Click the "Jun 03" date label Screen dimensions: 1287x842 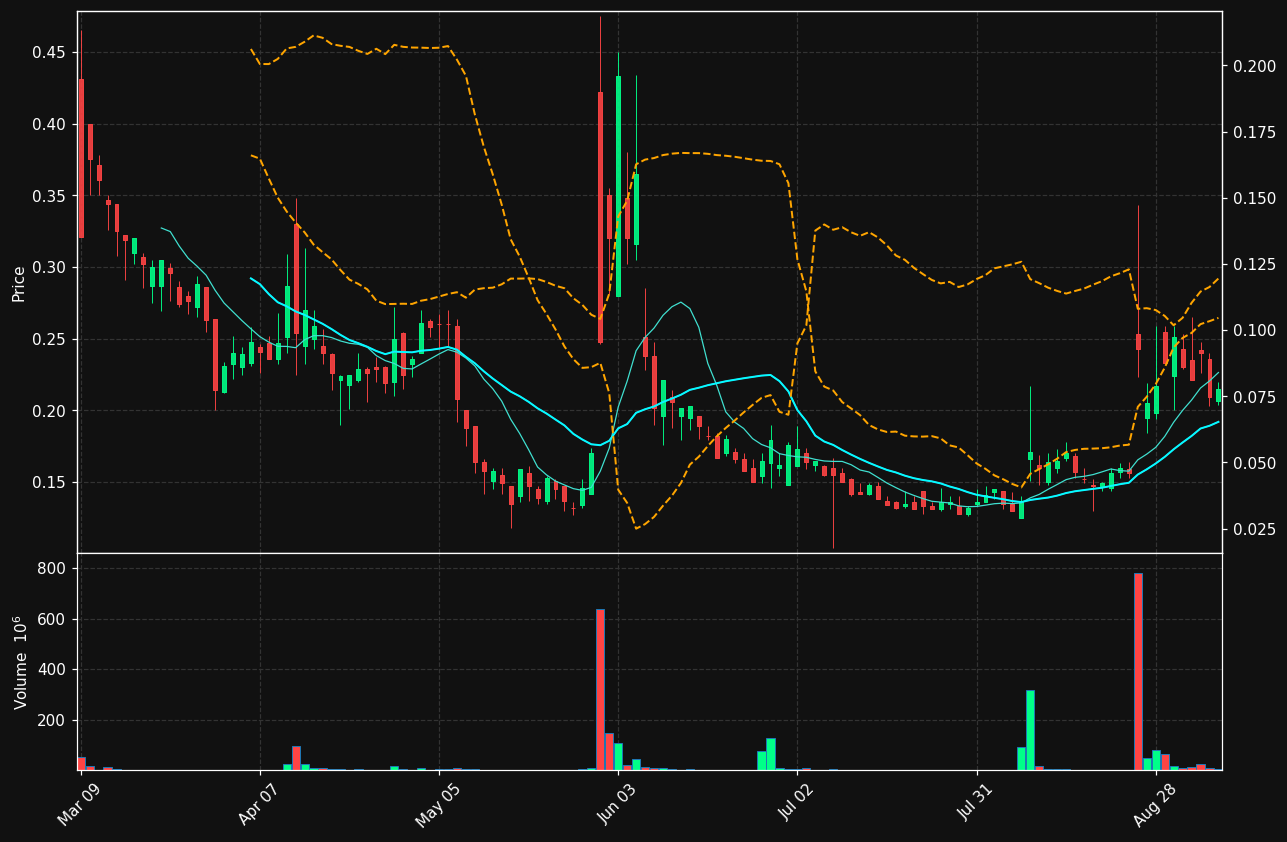point(617,804)
